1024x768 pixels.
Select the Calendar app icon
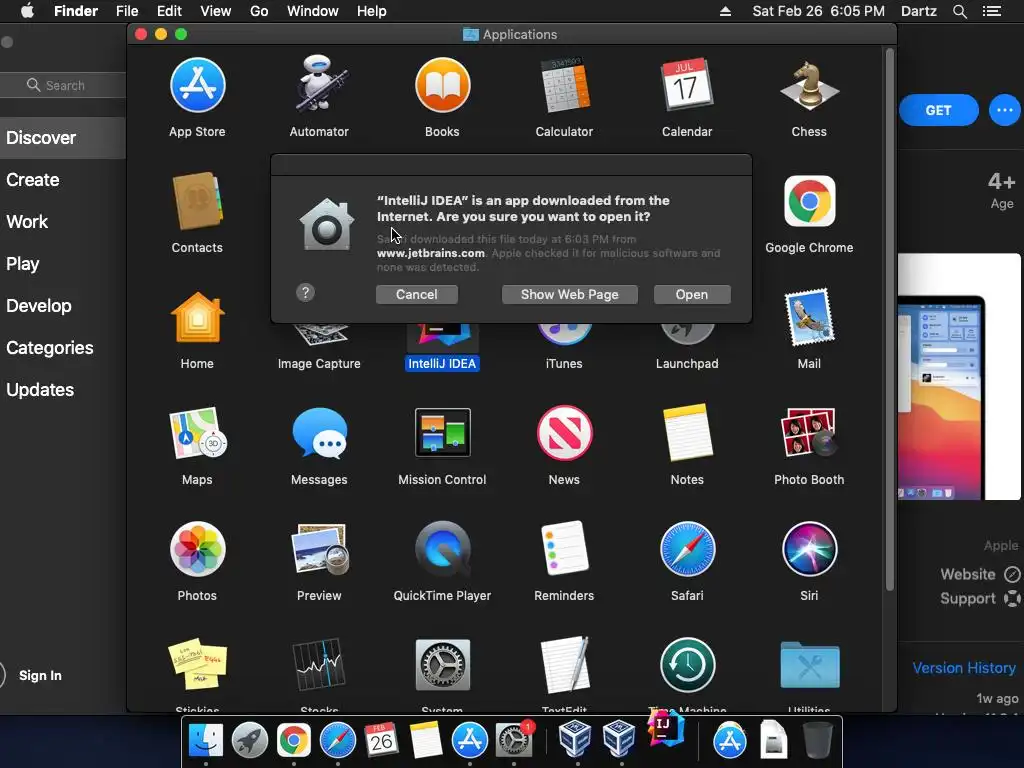click(x=686, y=86)
